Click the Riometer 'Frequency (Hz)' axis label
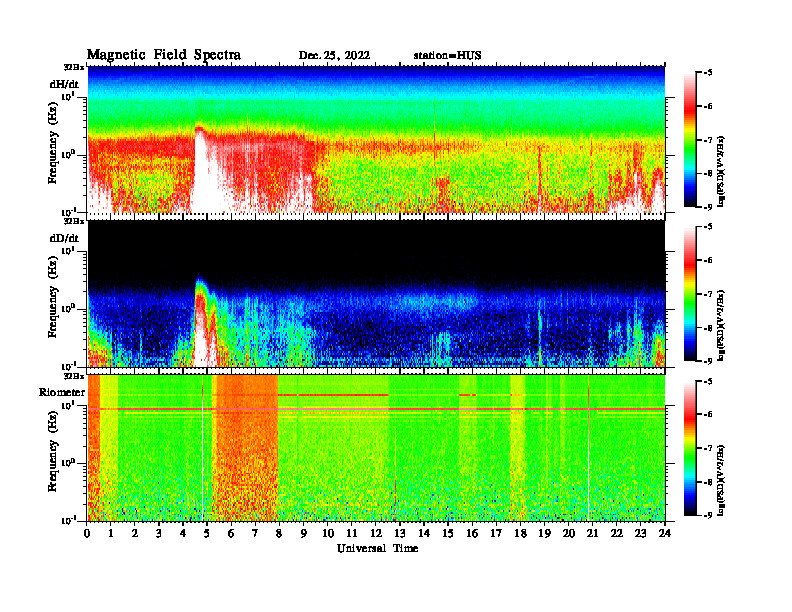The width and height of the screenshot is (792, 612). pos(52,451)
